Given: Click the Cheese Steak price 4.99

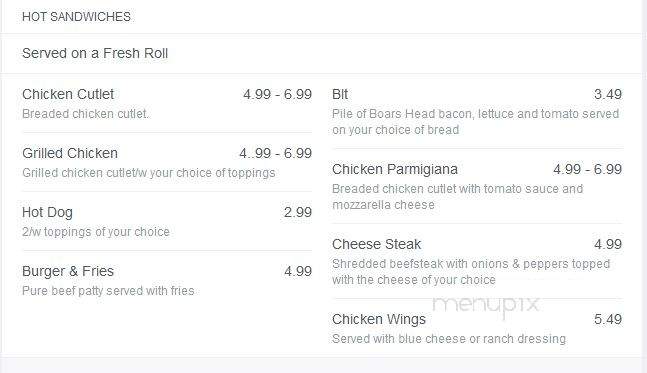Looking at the screenshot, I should pyautogui.click(x=608, y=245).
